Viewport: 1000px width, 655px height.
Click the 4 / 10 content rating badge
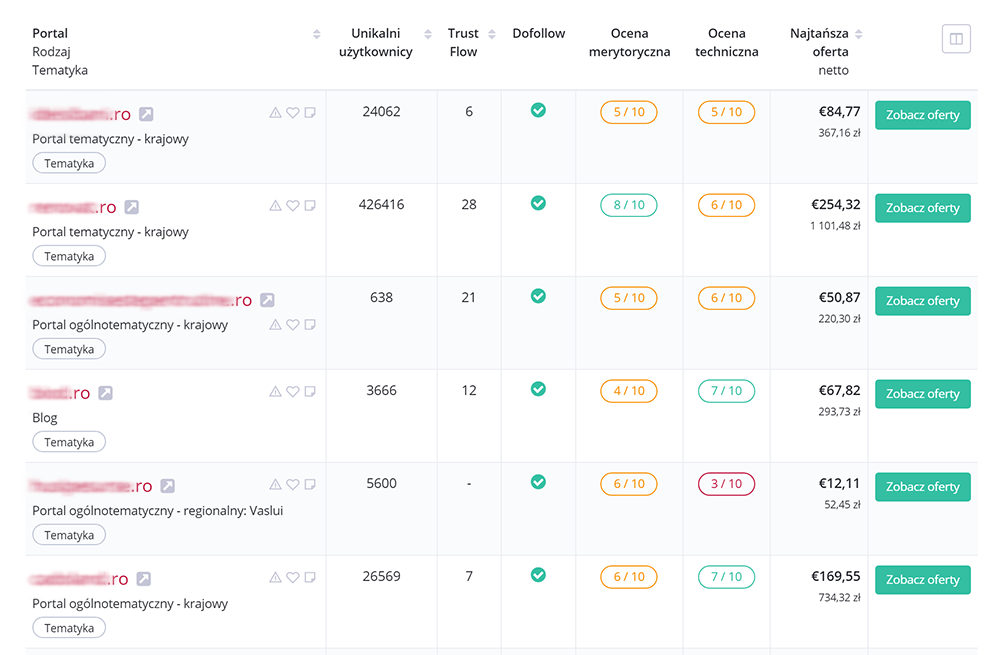[x=629, y=390]
